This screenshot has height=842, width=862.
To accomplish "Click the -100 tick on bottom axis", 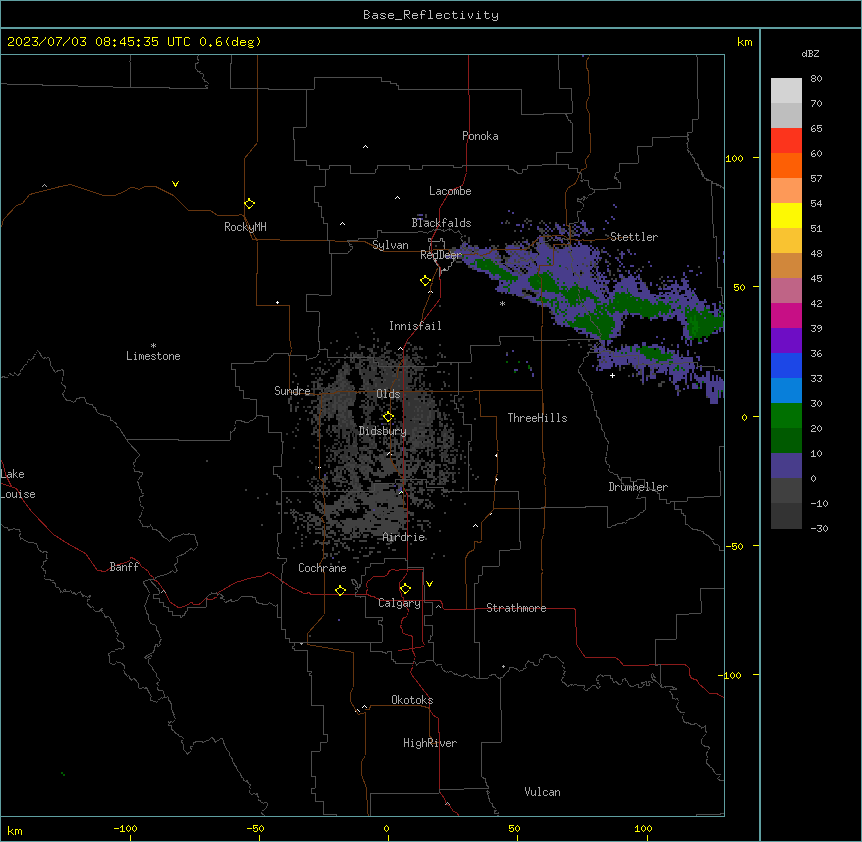I will pyautogui.click(x=125, y=828).
